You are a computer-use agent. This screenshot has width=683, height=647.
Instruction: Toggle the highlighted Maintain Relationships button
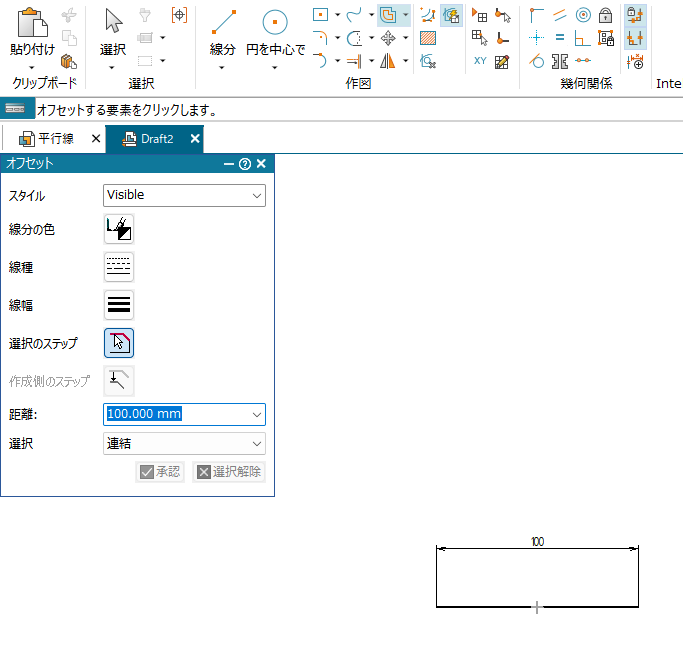click(635, 15)
